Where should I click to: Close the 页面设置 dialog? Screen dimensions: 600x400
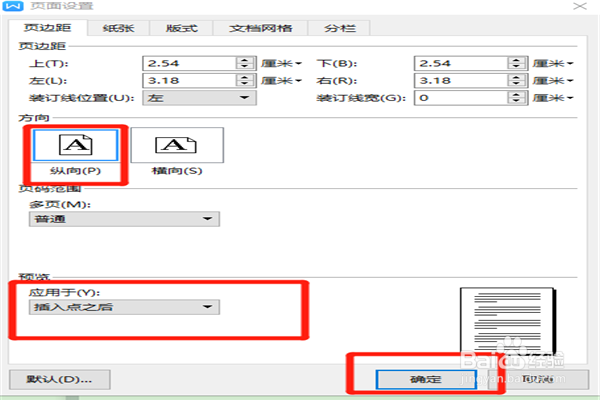580,6
